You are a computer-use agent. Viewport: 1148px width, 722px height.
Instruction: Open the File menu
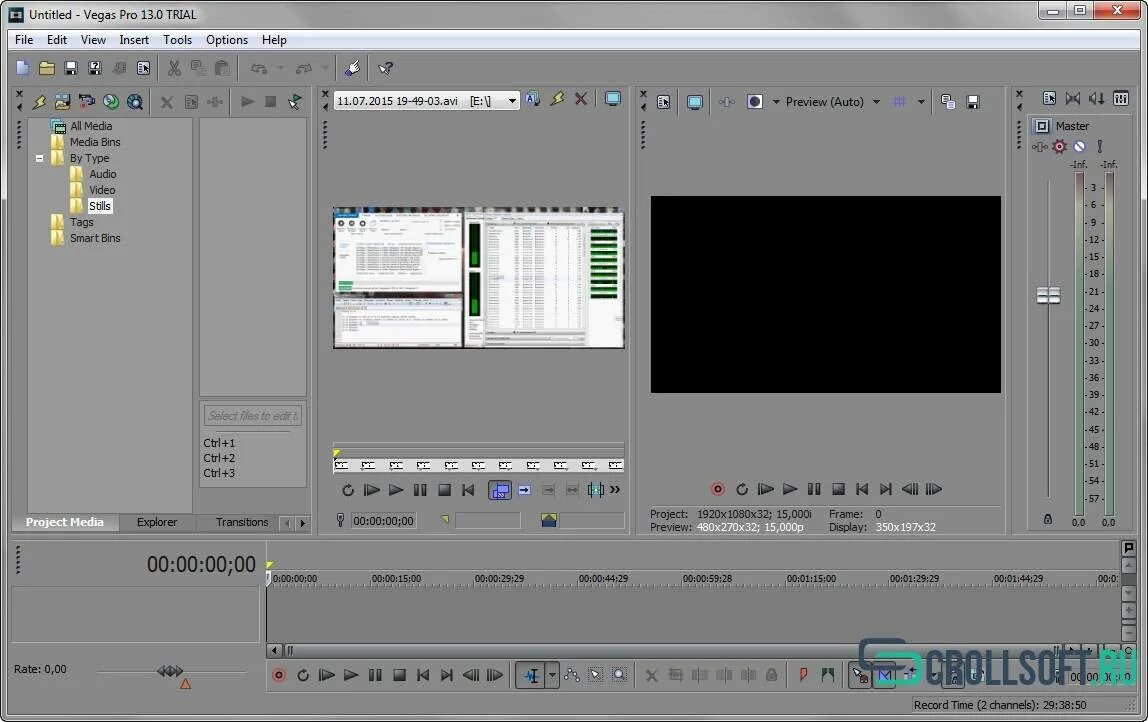[24, 40]
